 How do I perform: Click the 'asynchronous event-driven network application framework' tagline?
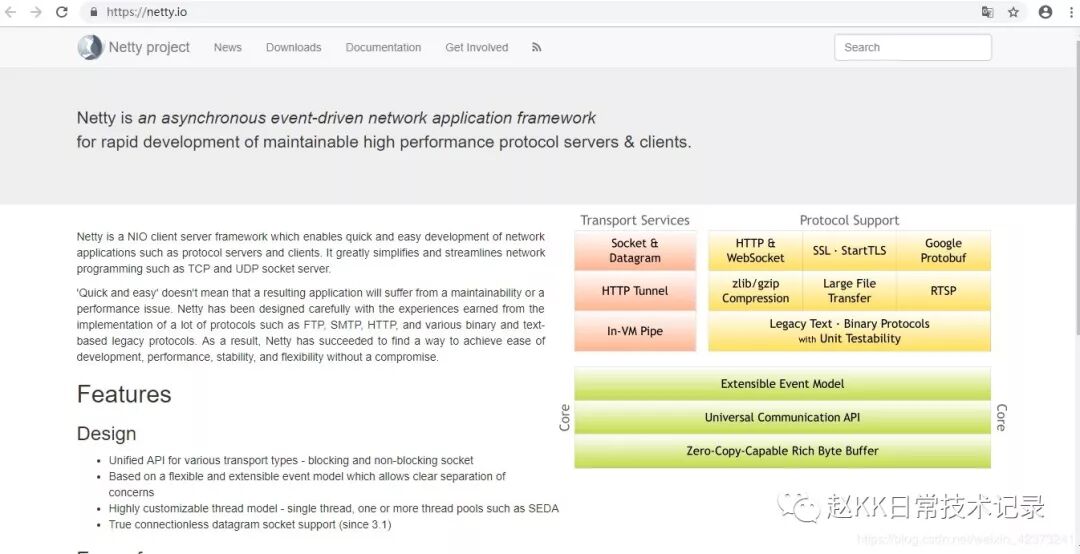pos(366,118)
